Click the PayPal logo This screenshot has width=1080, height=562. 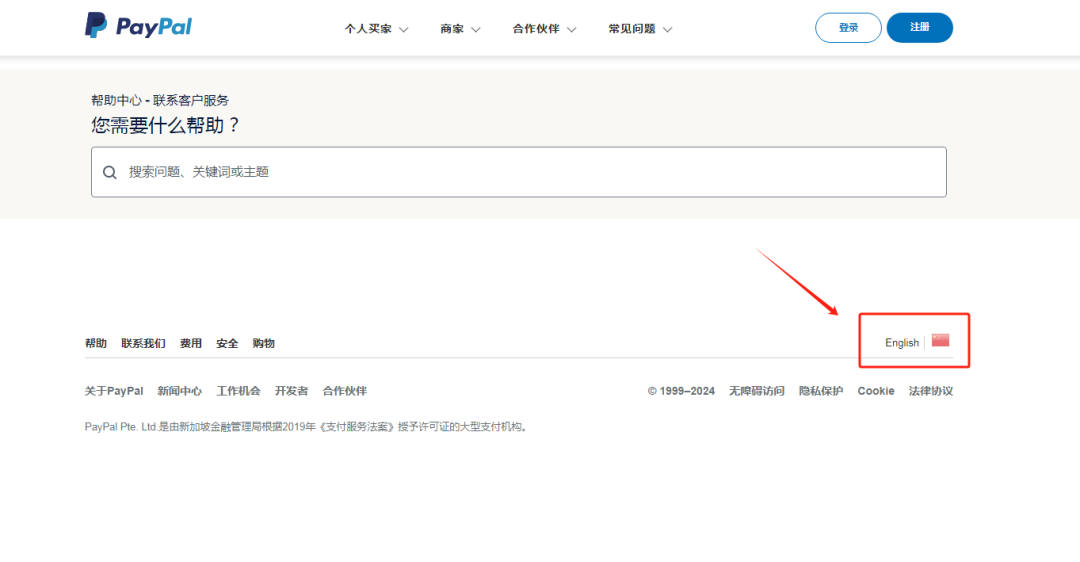point(138,27)
